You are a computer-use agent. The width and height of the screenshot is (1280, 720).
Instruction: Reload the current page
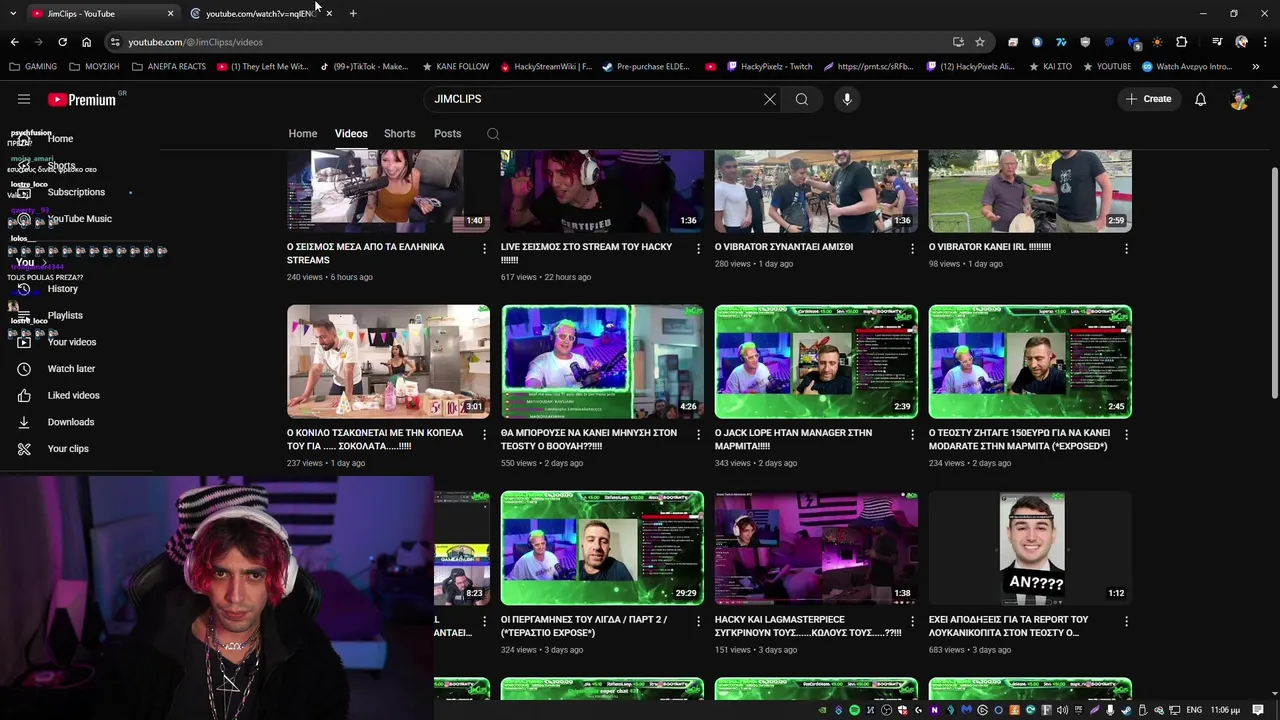[x=62, y=42]
